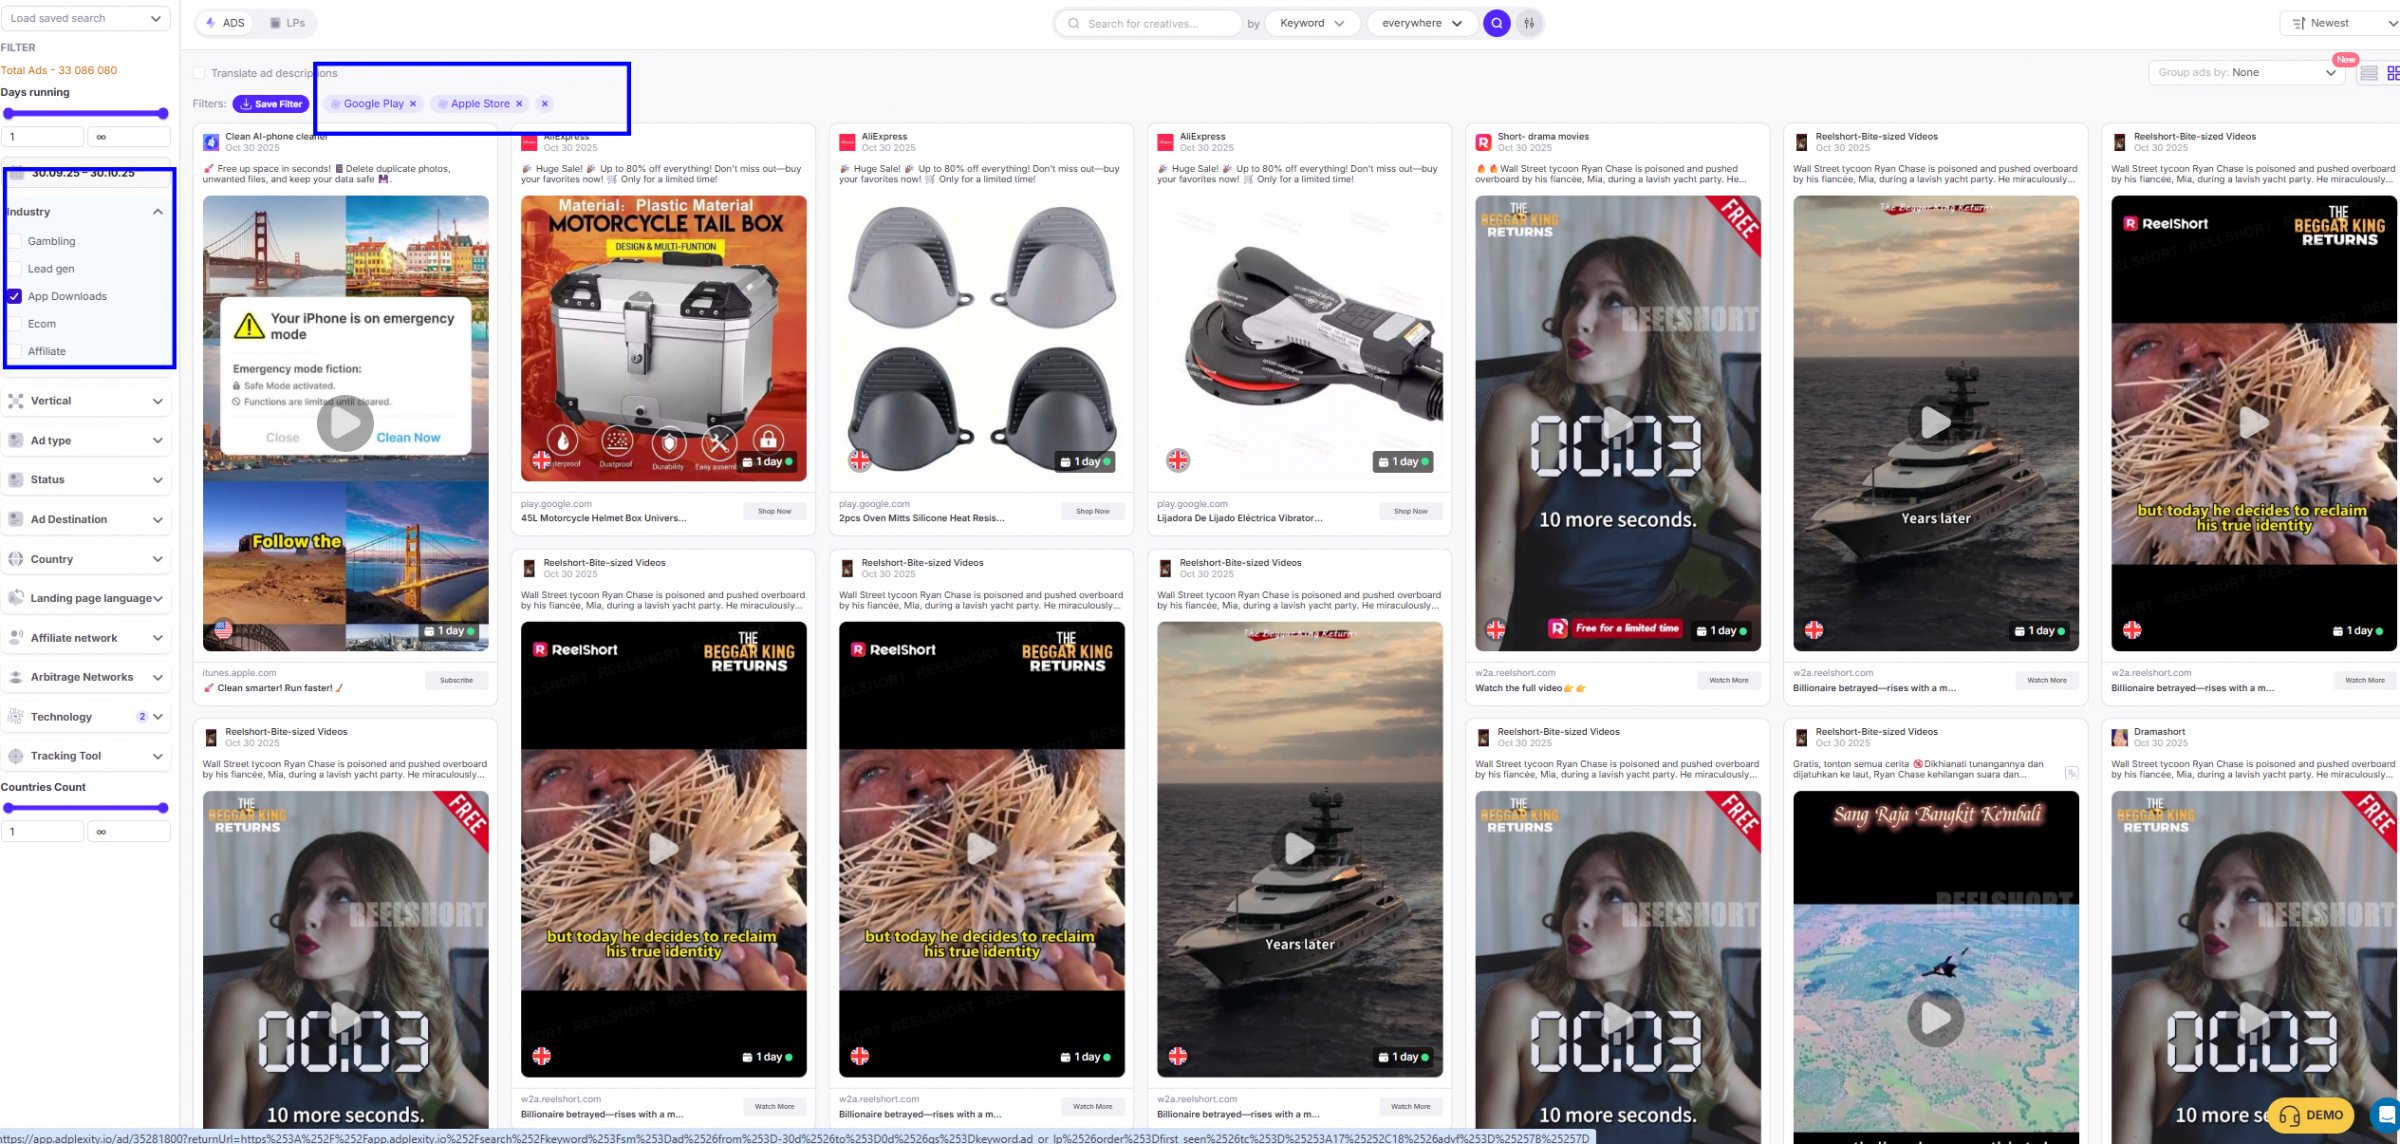The width and height of the screenshot is (2400, 1144).
Task: Check the Gambling industry checkbox
Action: point(15,241)
